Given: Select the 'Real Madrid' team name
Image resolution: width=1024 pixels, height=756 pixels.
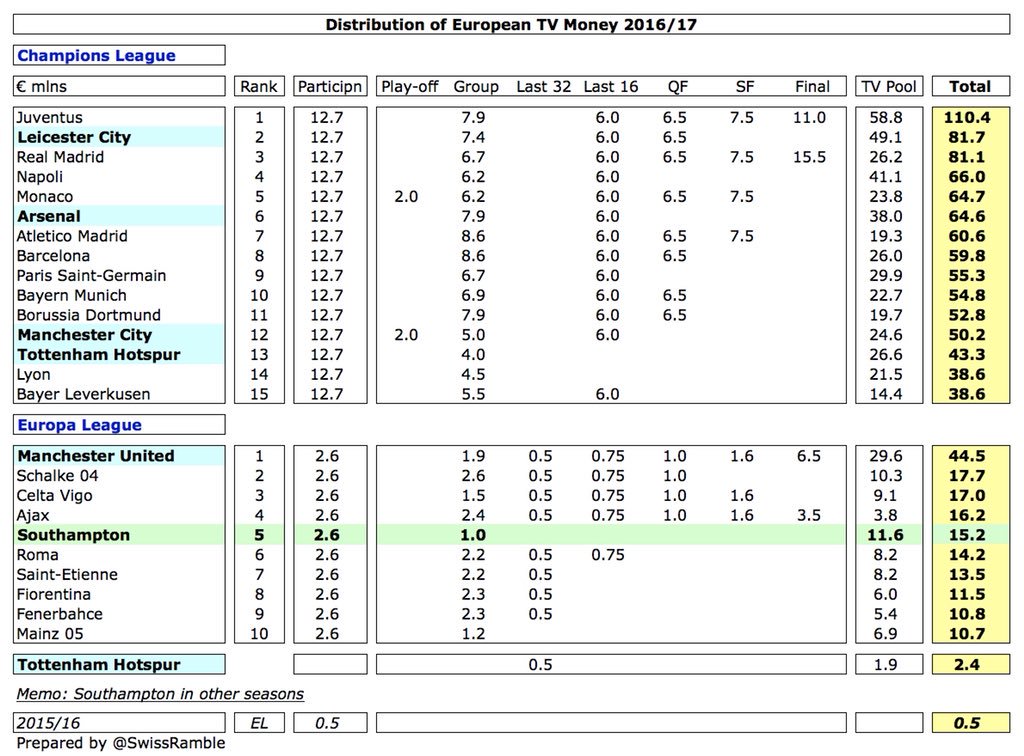Looking at the screenshot, I should (x=60, y=157).
